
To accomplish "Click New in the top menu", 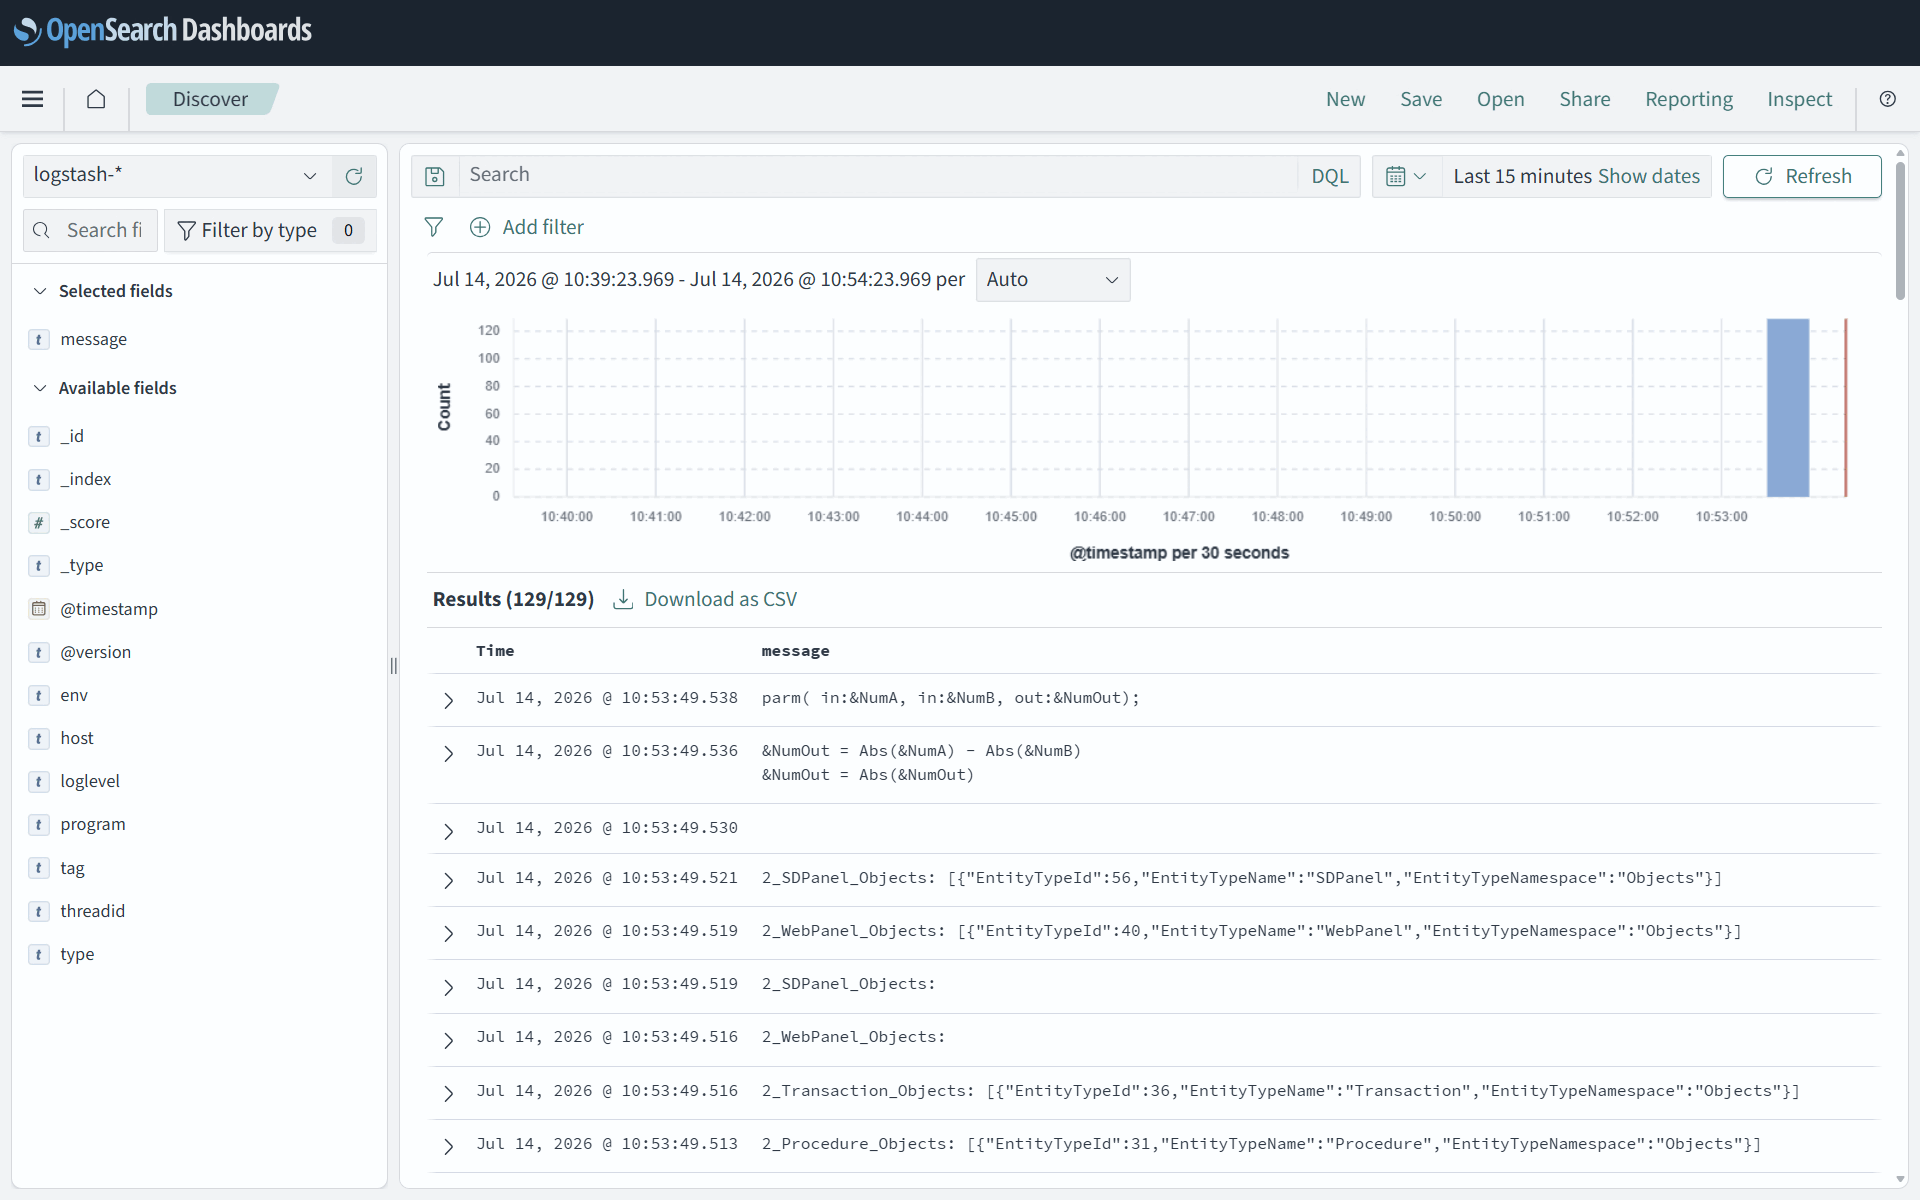I will (1345, 99).
